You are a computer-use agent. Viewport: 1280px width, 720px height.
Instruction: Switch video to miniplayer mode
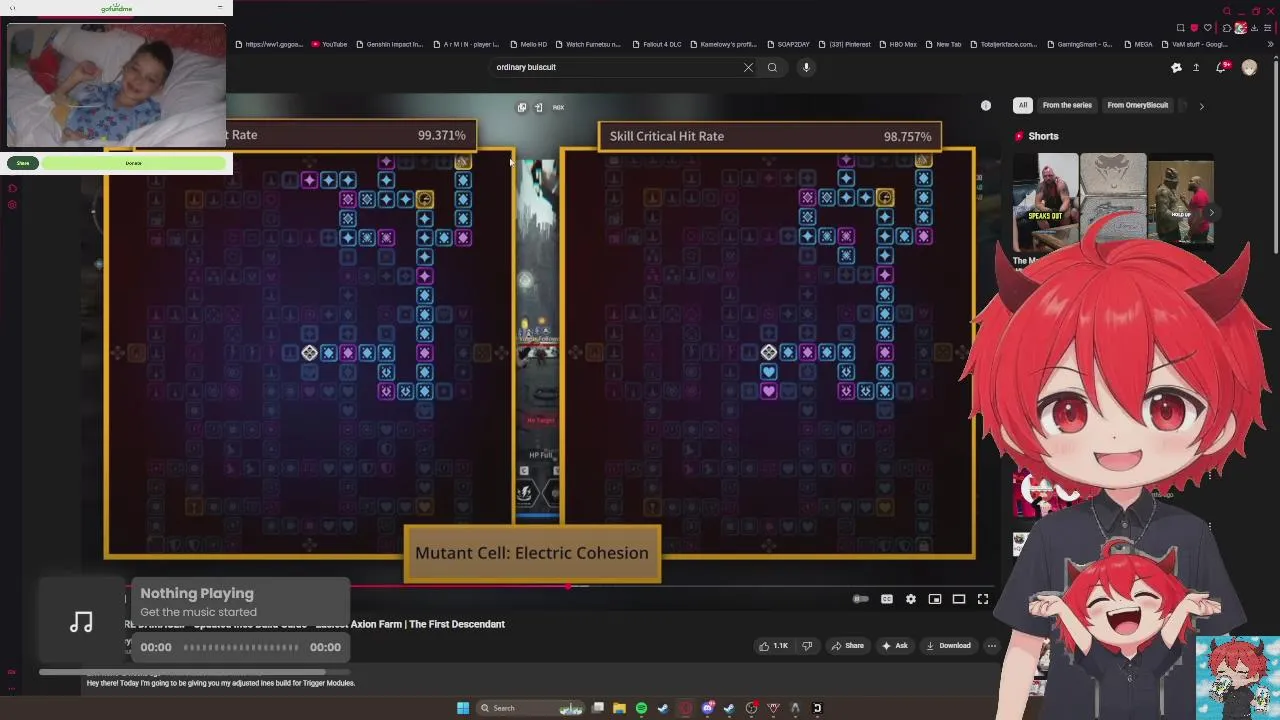935,599
